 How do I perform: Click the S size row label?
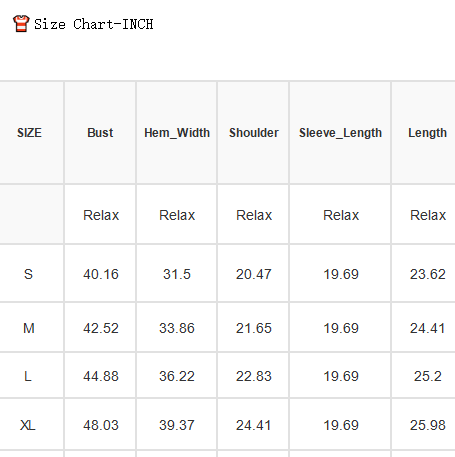28,274
